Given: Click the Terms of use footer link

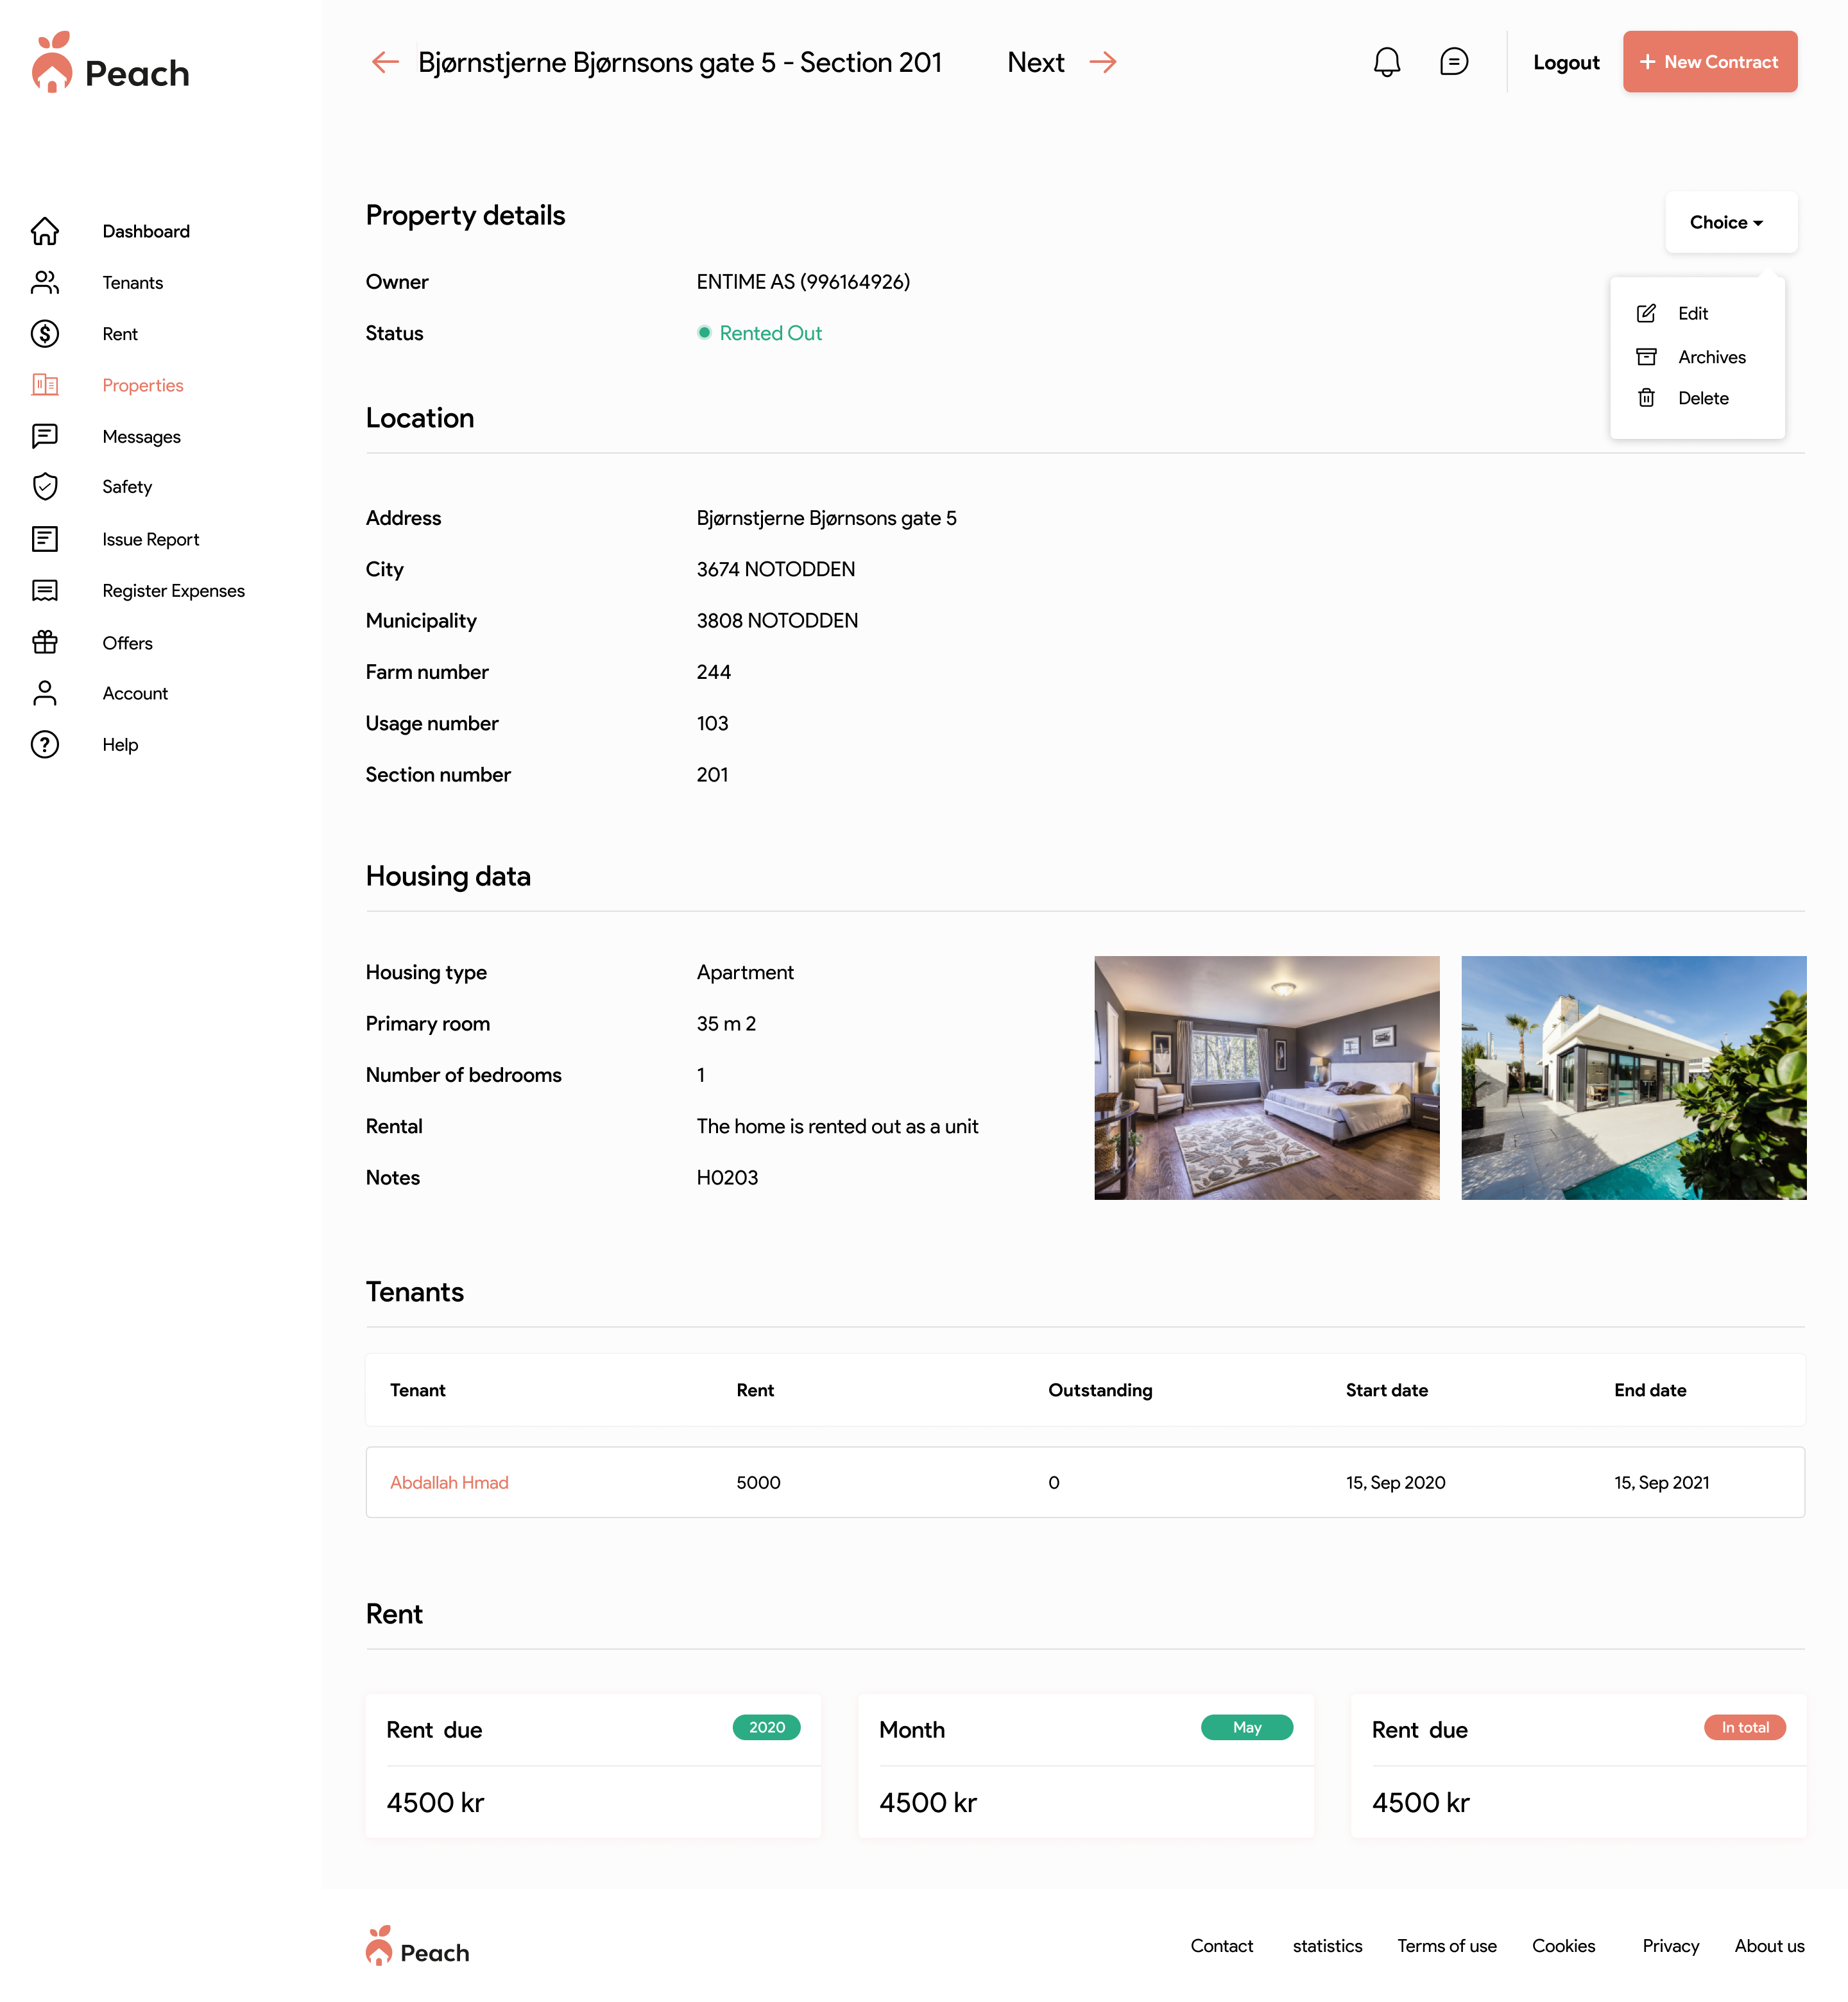Looking at the screenshot, I should pos(1446,1945).
